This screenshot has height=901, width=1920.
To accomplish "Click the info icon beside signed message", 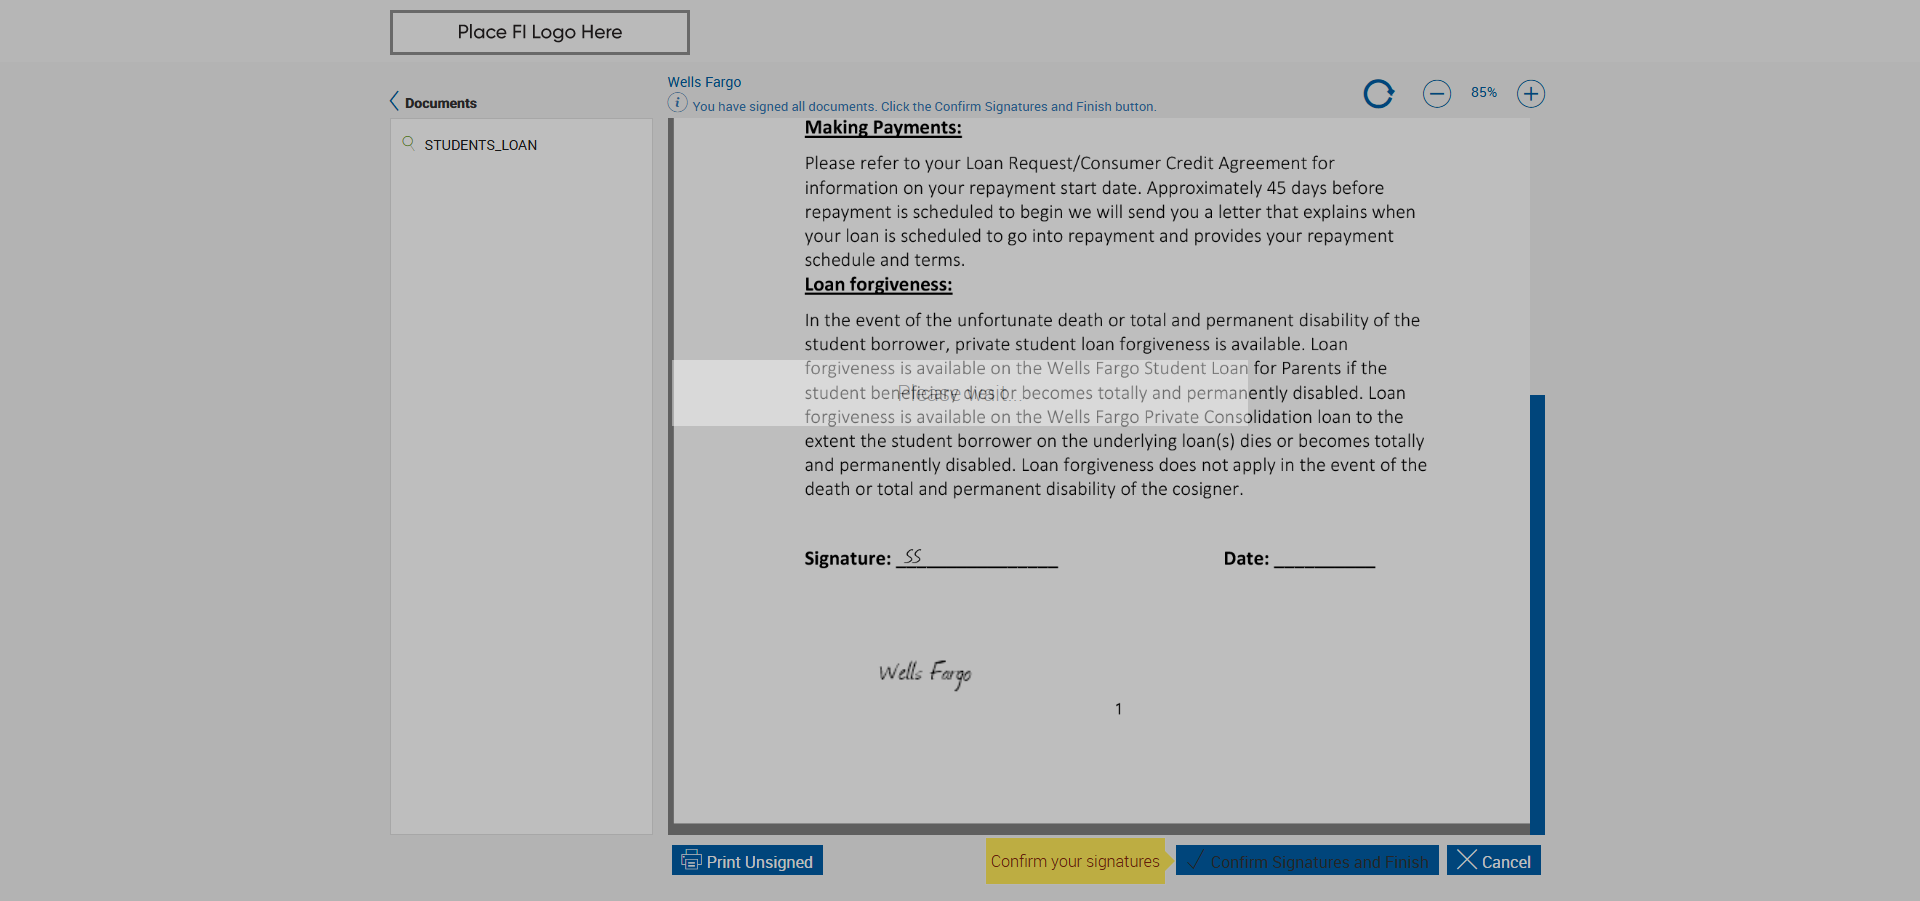I will point(678,103).
